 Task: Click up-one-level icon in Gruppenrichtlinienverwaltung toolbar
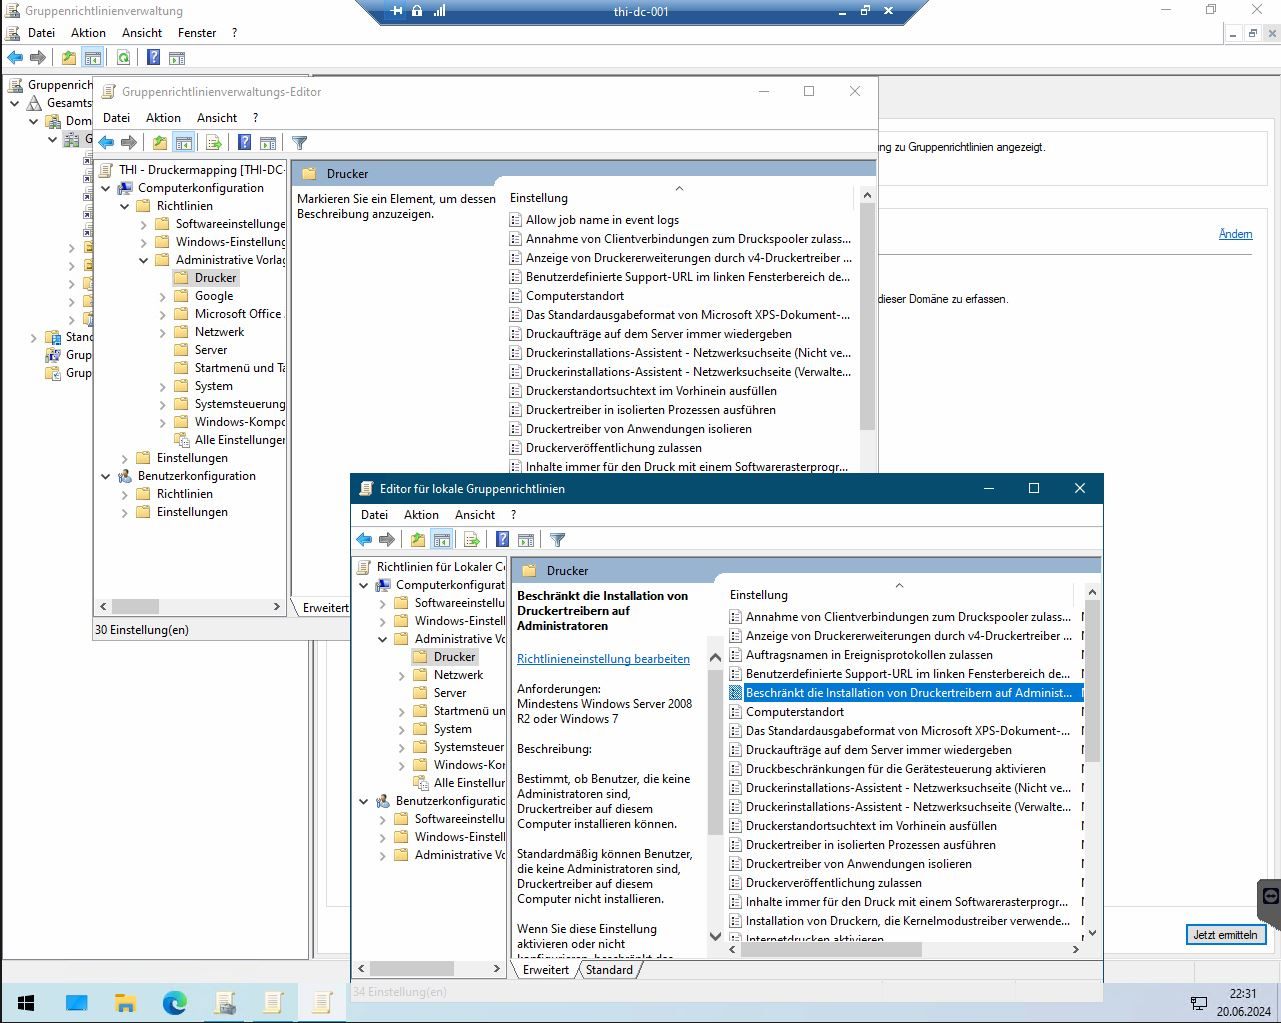click(68, 57)
